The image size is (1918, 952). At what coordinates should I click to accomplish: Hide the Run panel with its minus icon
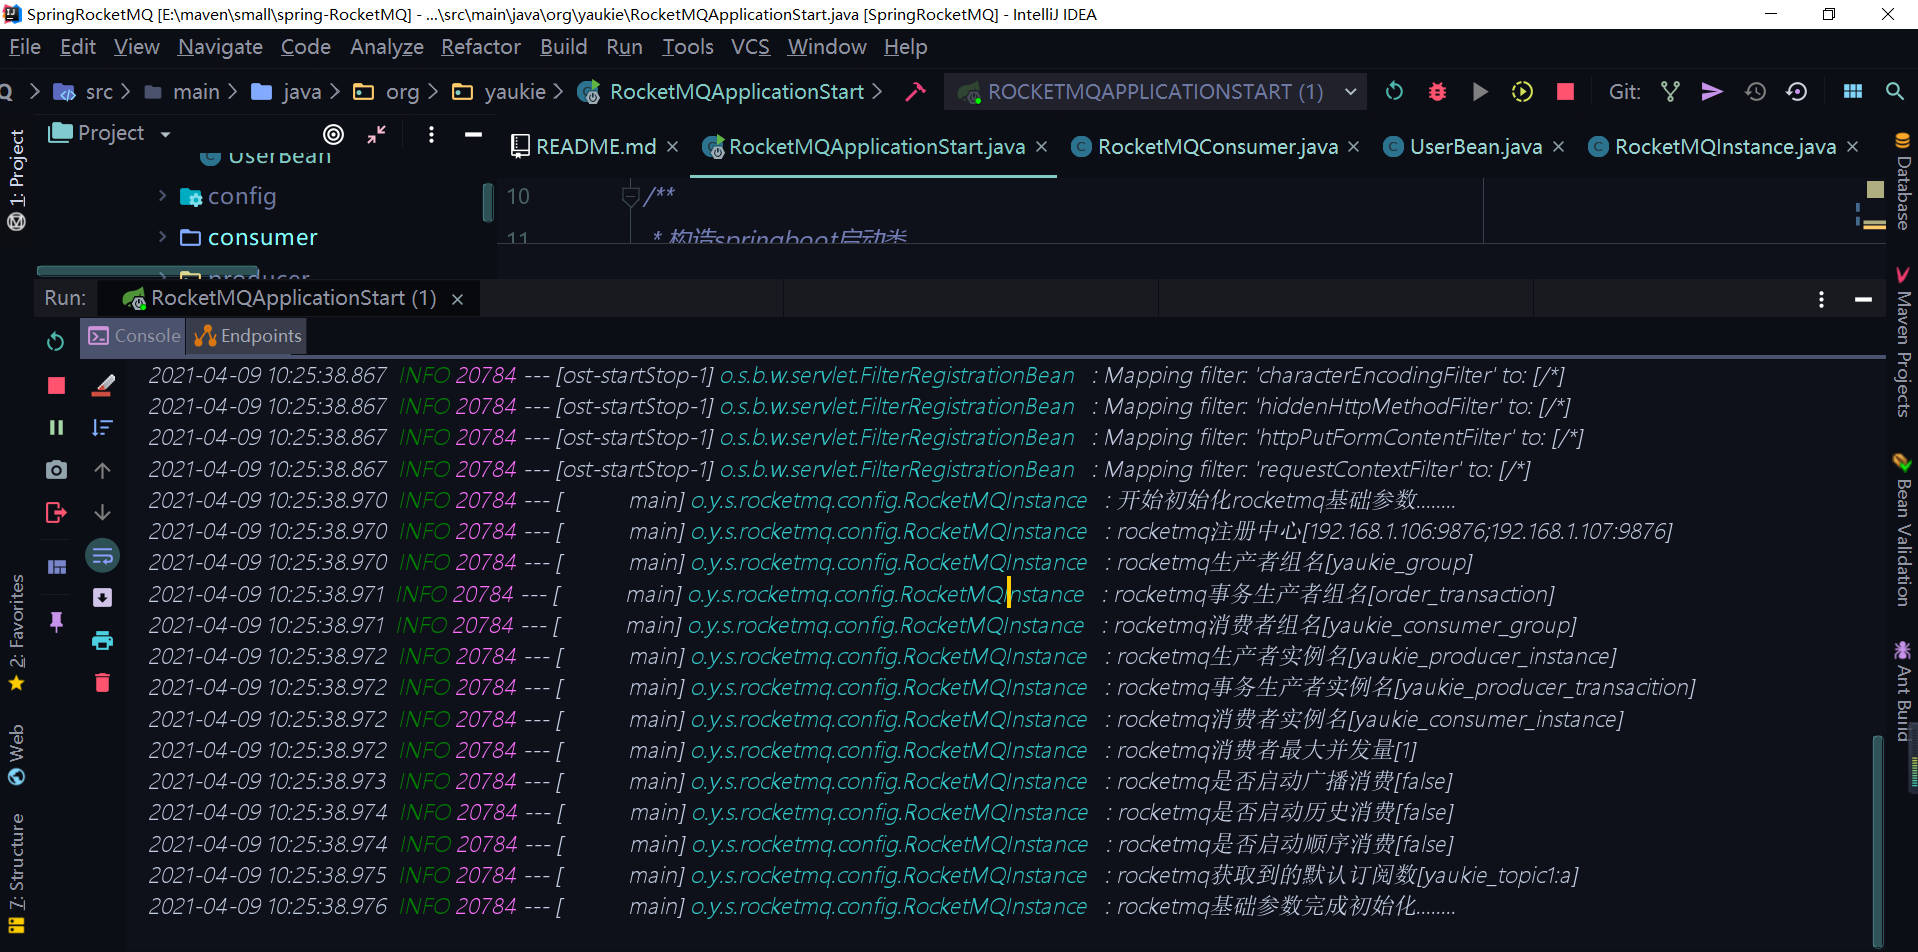pos(1863,299)
